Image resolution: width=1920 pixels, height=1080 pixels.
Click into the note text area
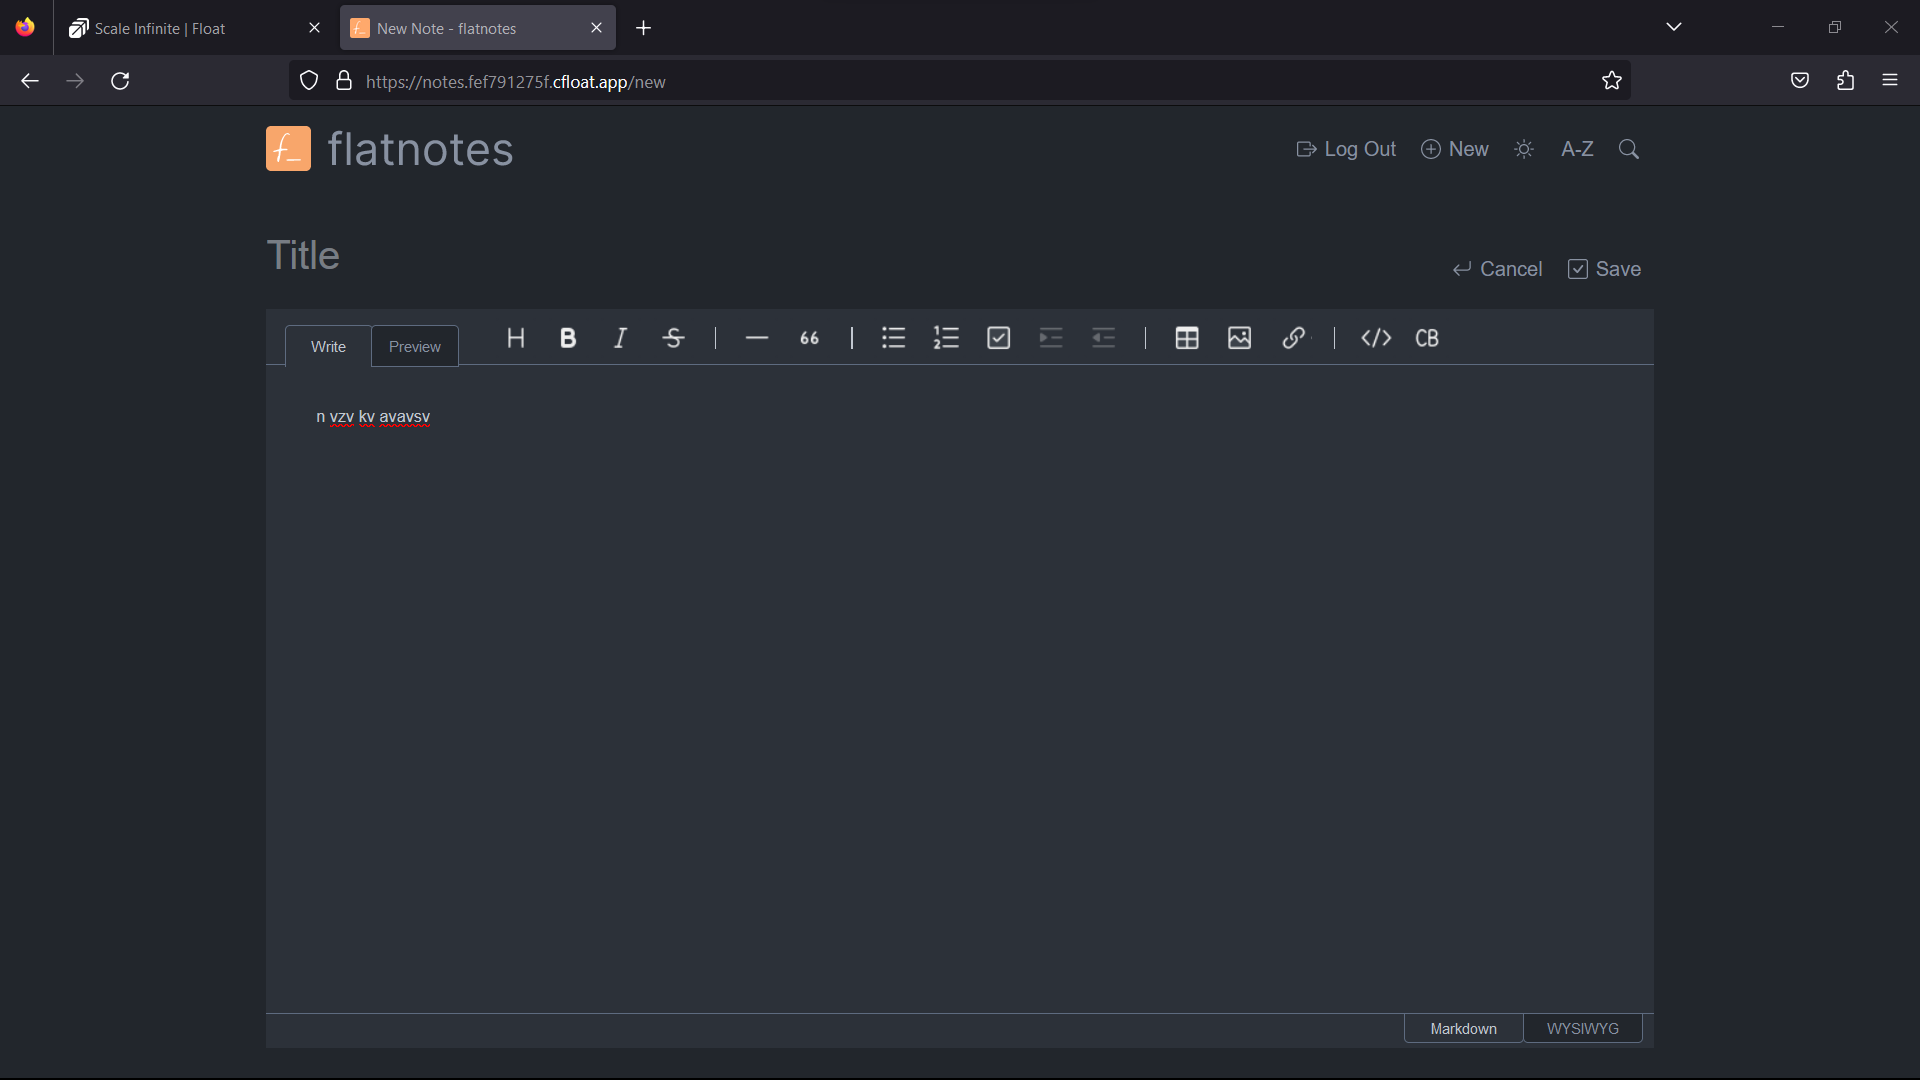click(x=959, y=690)
